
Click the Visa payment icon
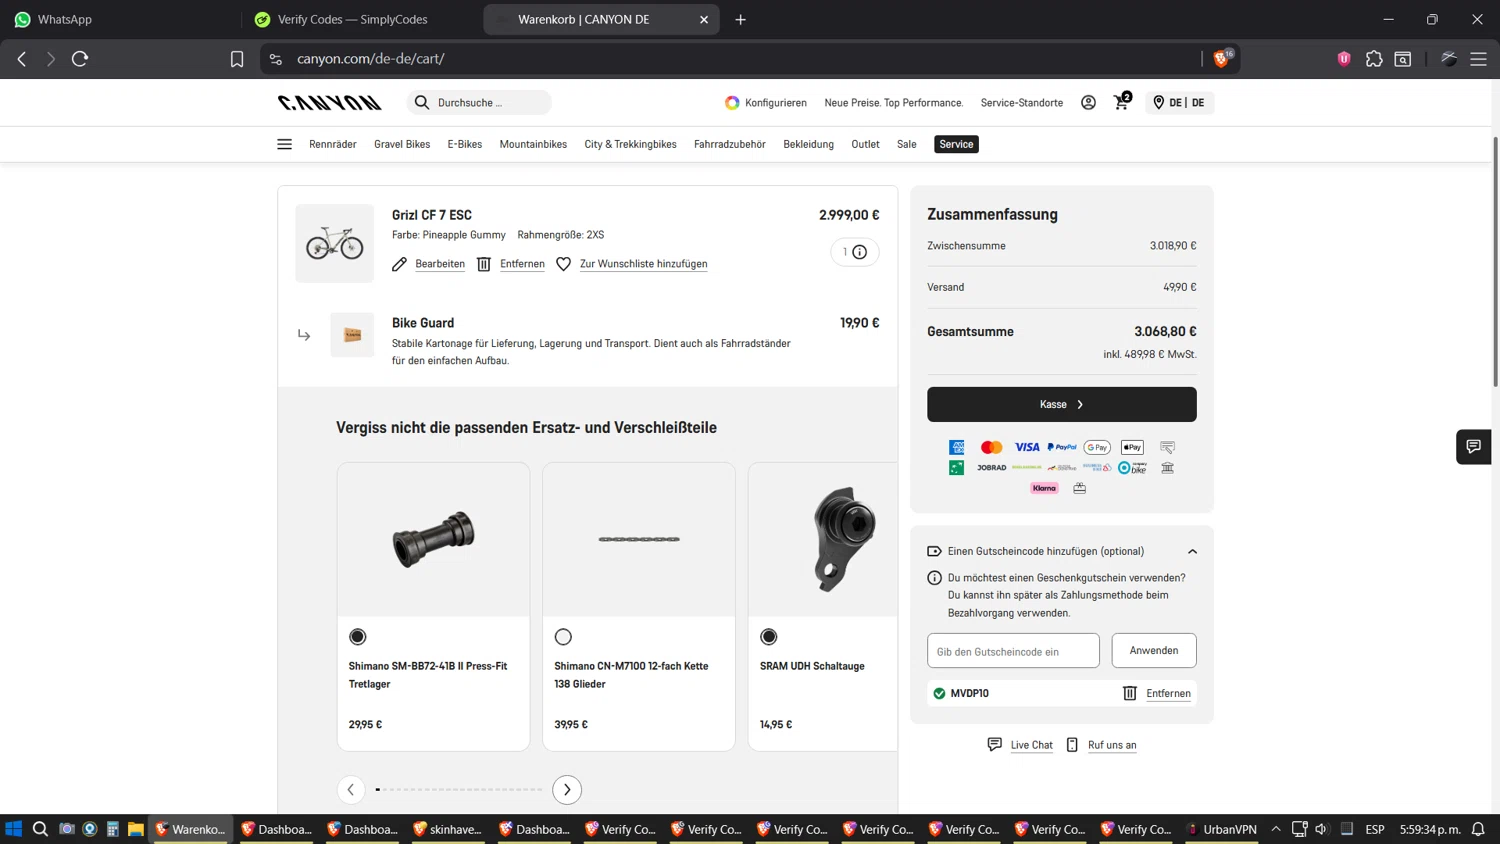[1027, 447]
